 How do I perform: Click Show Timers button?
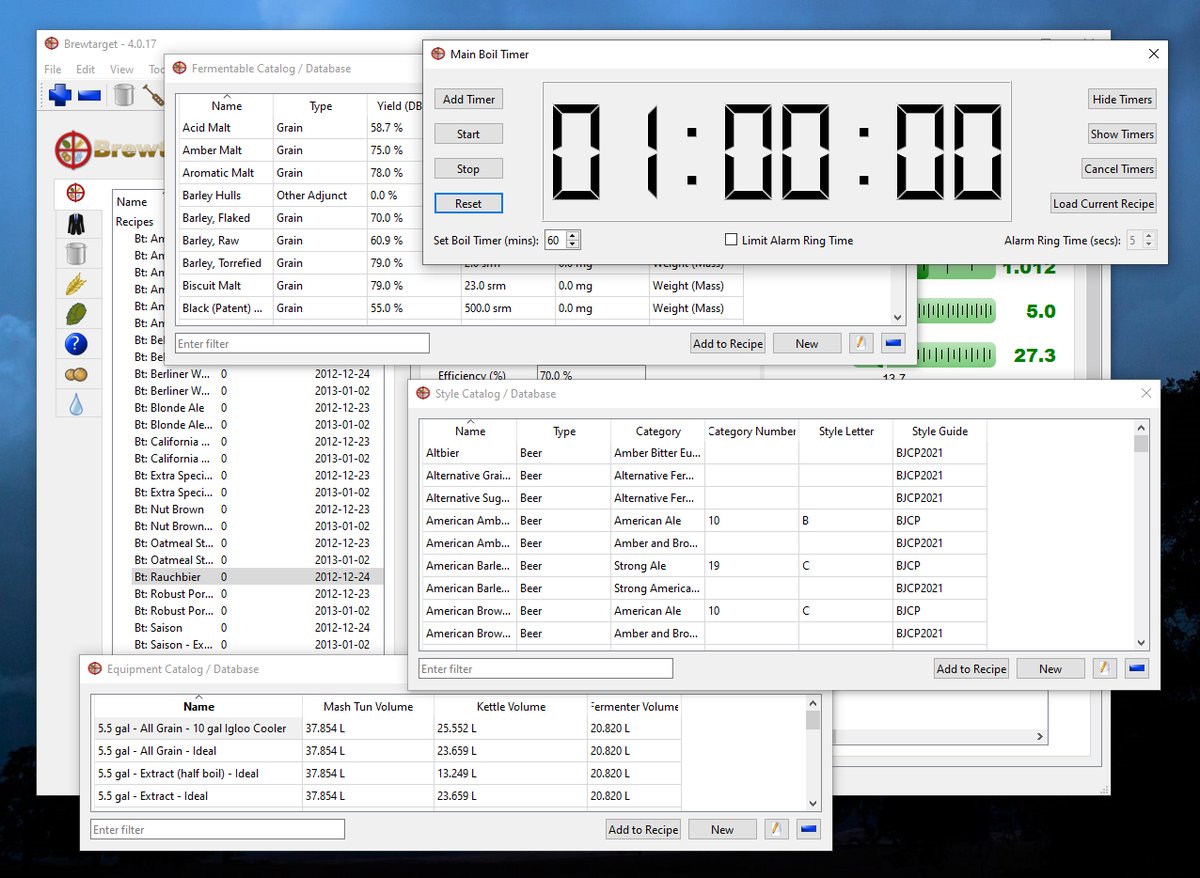click(1122, 134)
